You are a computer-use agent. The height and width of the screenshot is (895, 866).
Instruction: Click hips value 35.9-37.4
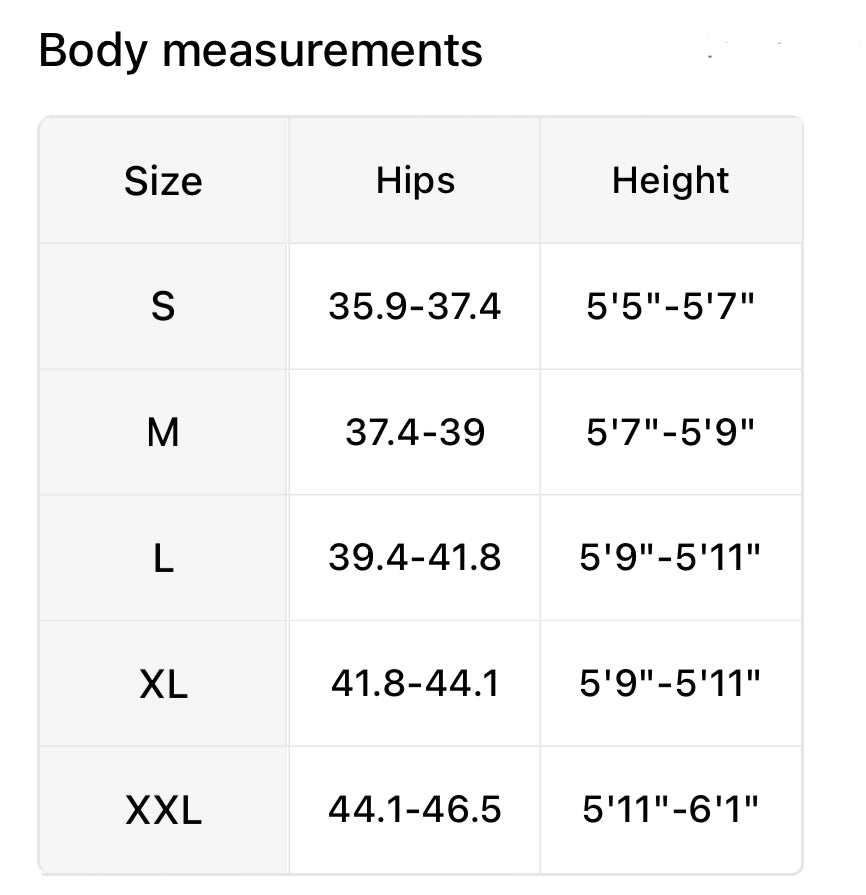(x=415, y=306)
